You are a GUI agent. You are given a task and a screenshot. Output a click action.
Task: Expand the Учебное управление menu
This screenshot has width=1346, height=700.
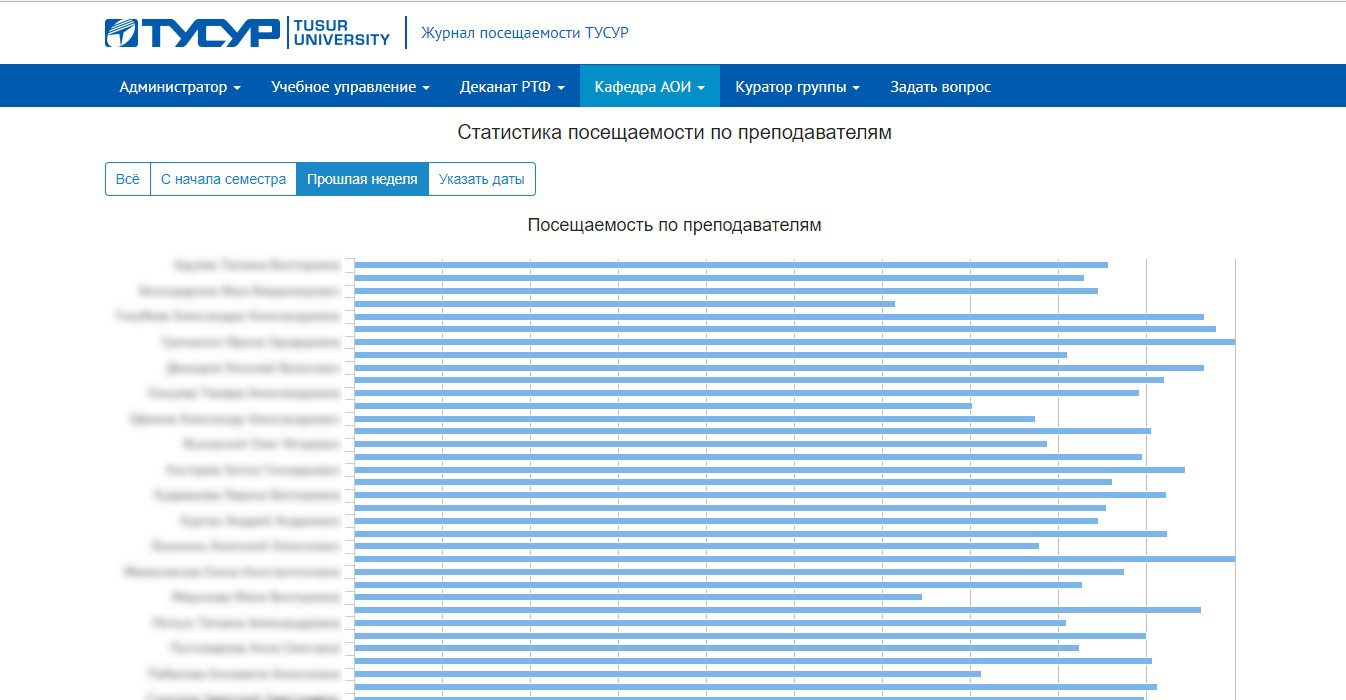click(349, 87)
